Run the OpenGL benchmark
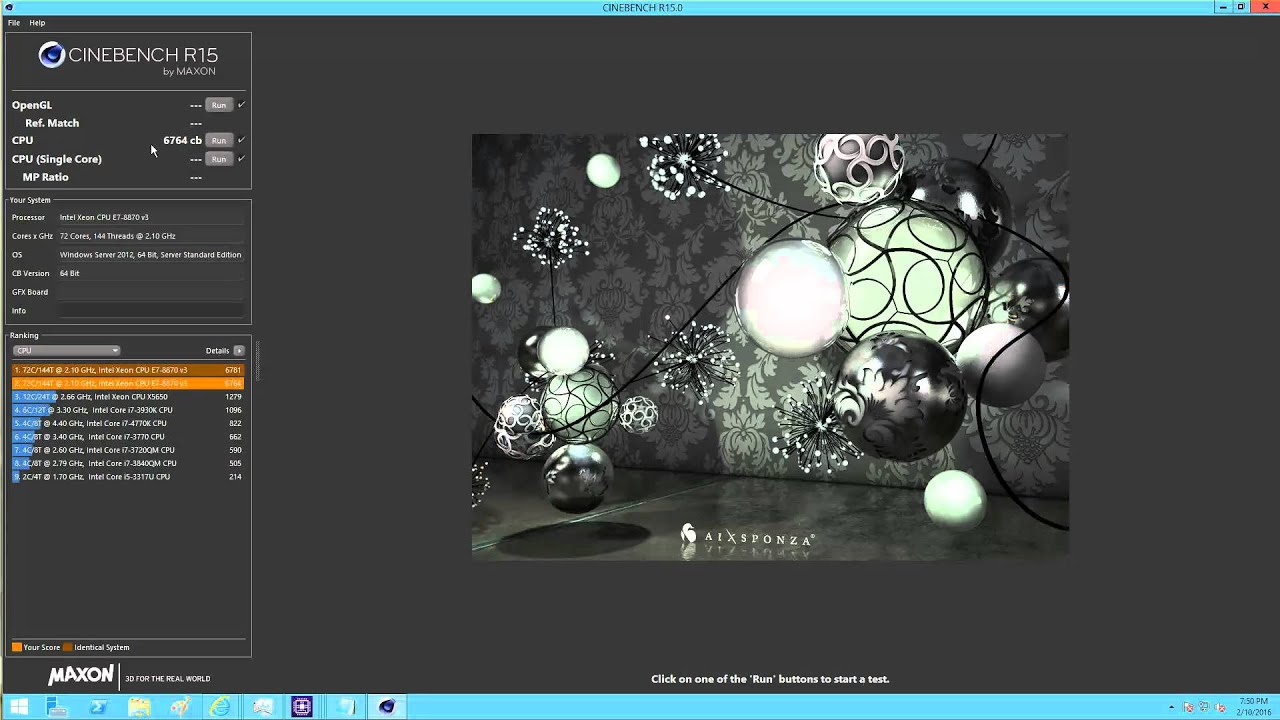This screenshot has width=1280, height=720. click(219, 105)
